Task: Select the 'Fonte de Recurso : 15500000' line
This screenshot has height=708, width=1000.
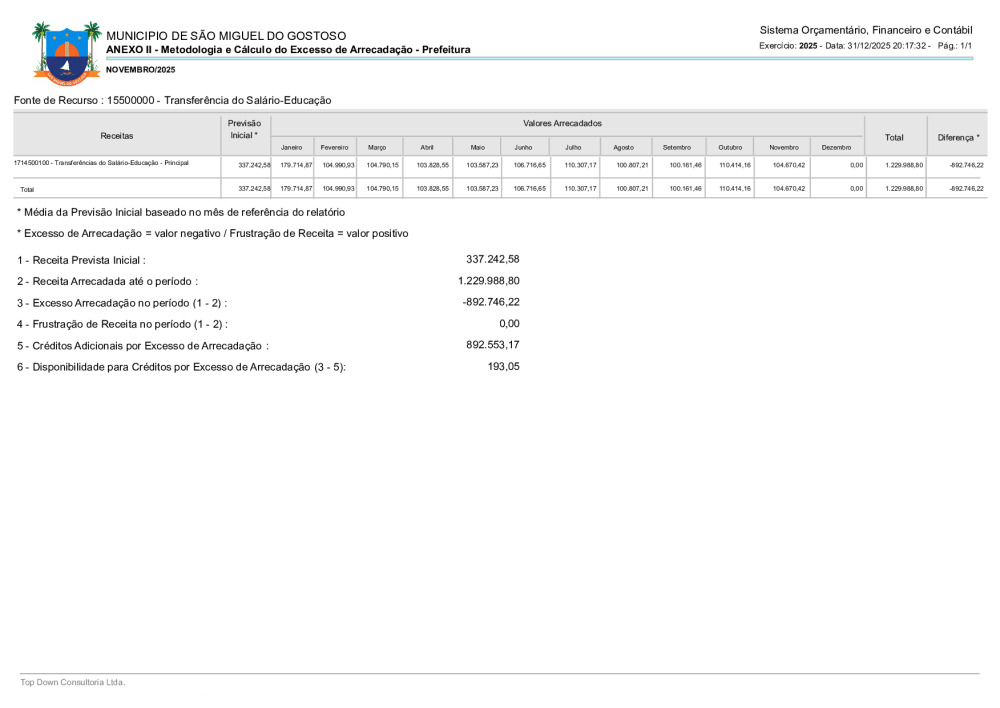Action: [x=172, y=100]
